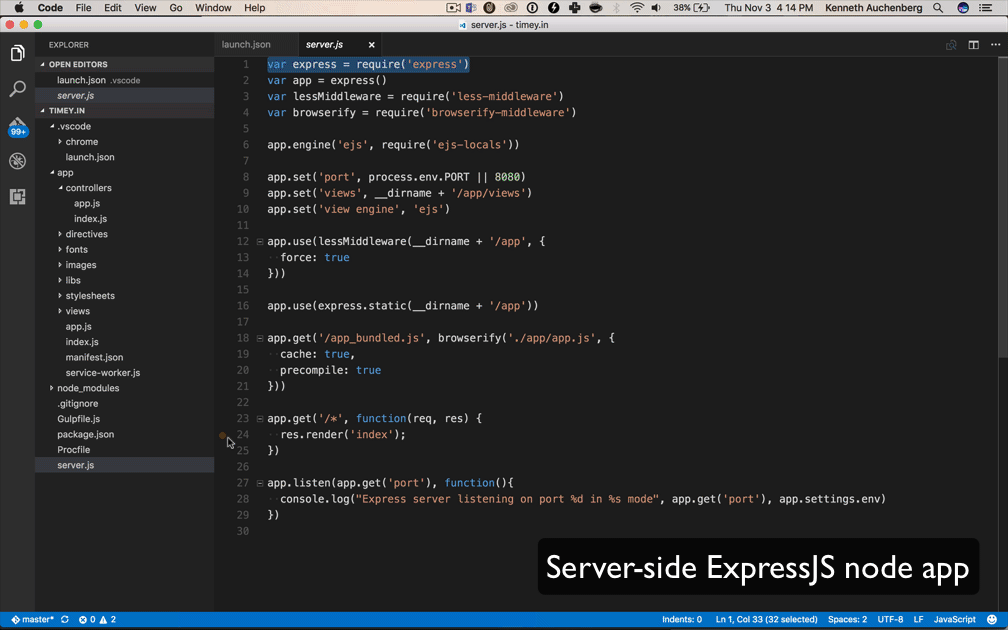This screenshot has height=630, width=1008.
Task: Fold code block at line 23
Action: (260, 418)
